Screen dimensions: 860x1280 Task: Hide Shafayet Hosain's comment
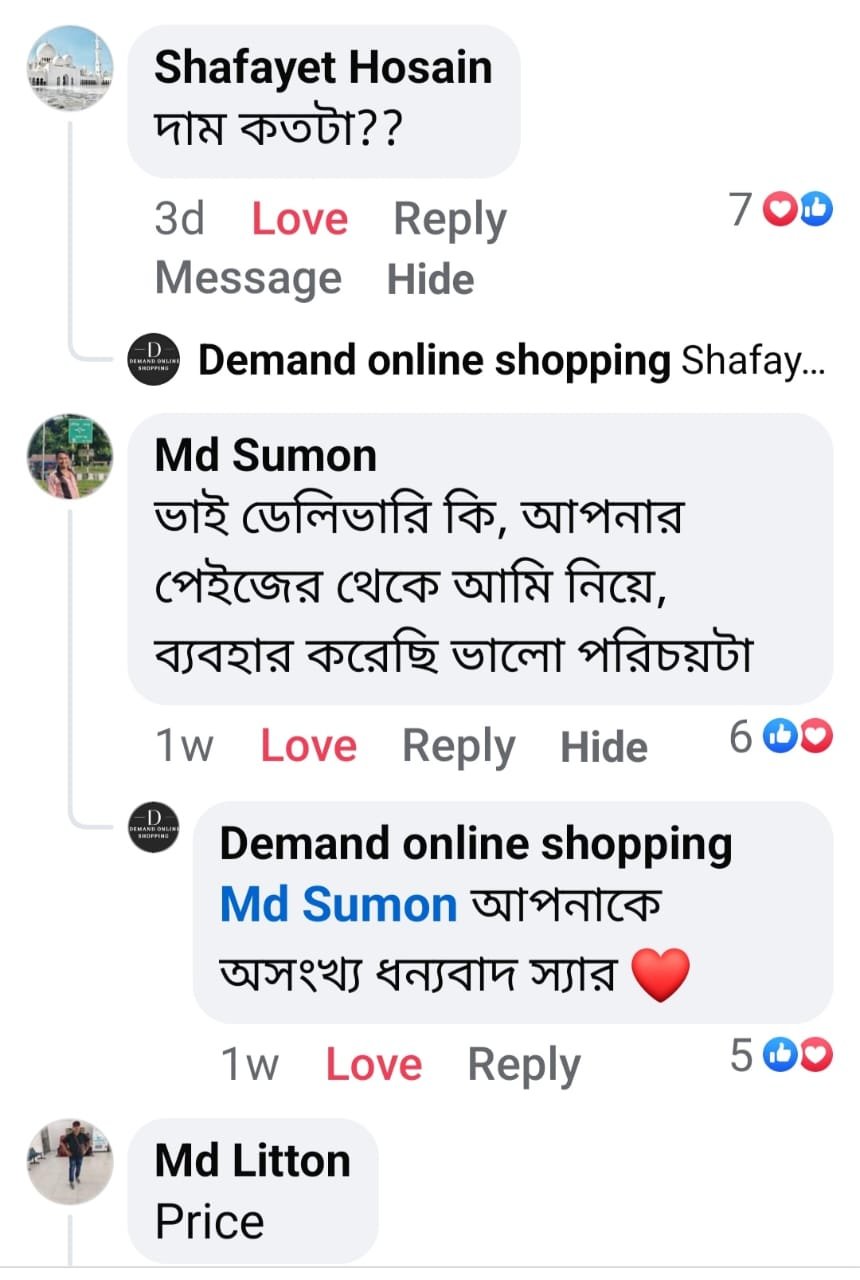tap(430, 278)
